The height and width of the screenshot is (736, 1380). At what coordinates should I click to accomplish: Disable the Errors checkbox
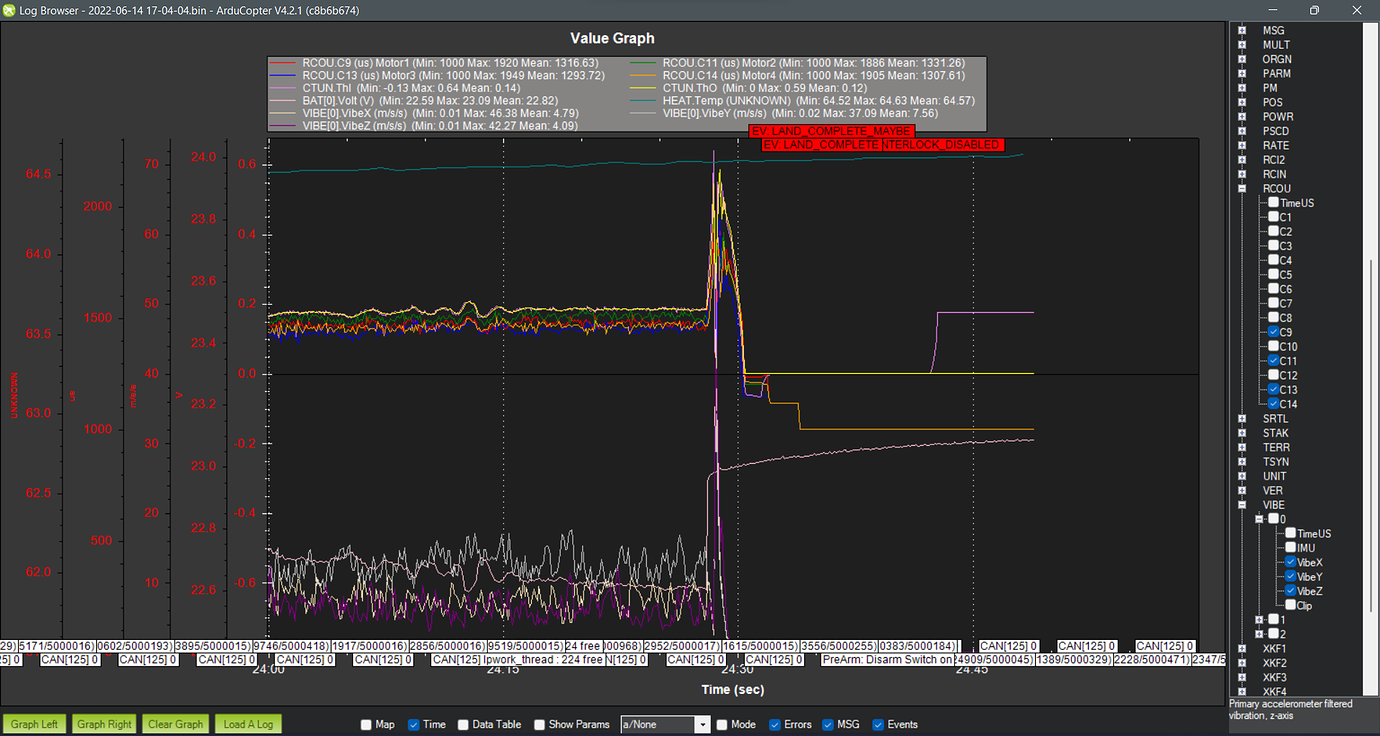[x=774, y=724]
